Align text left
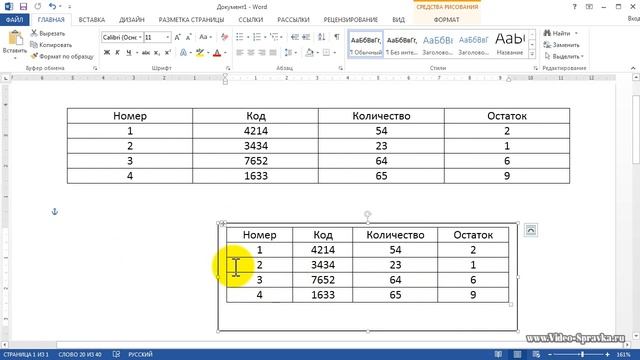640x360 pixels. tap(240, 53)
